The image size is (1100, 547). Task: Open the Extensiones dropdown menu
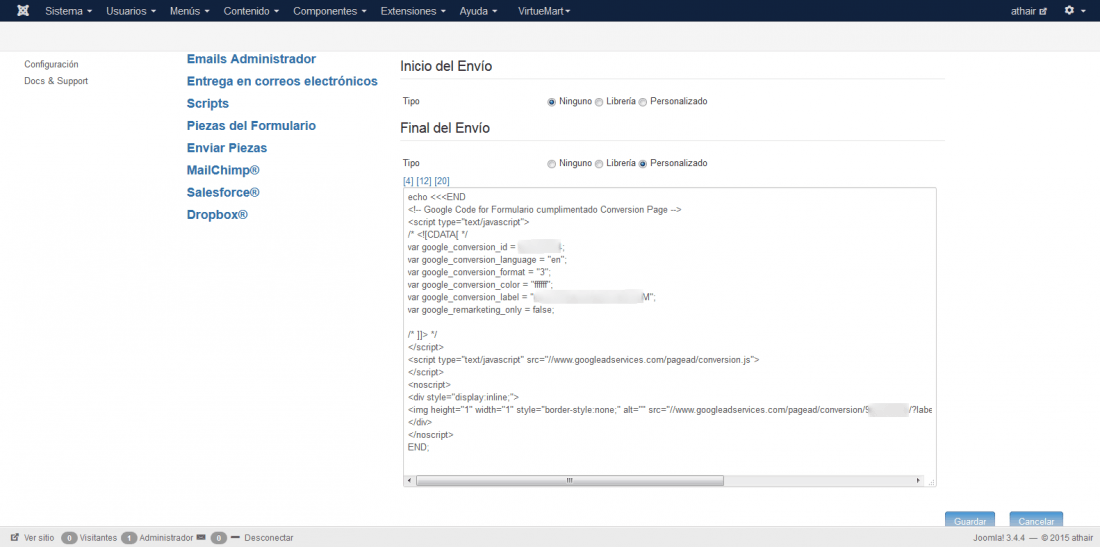[x=412, y=11]
